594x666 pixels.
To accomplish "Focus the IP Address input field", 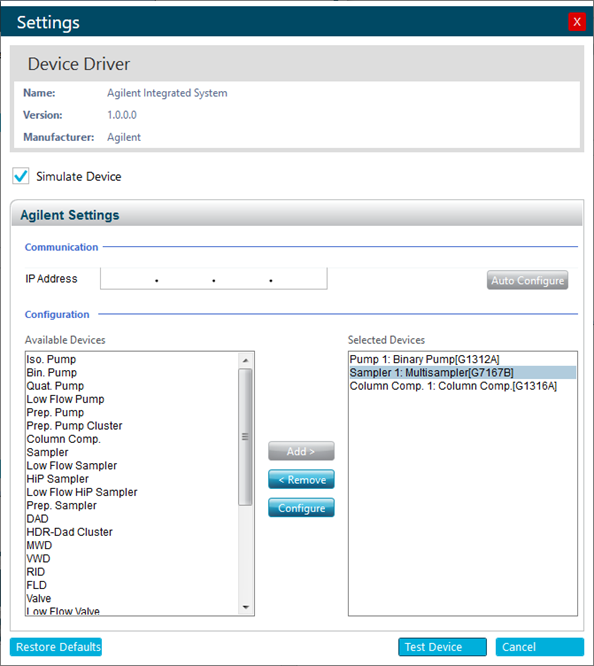I will coord(214,279).
